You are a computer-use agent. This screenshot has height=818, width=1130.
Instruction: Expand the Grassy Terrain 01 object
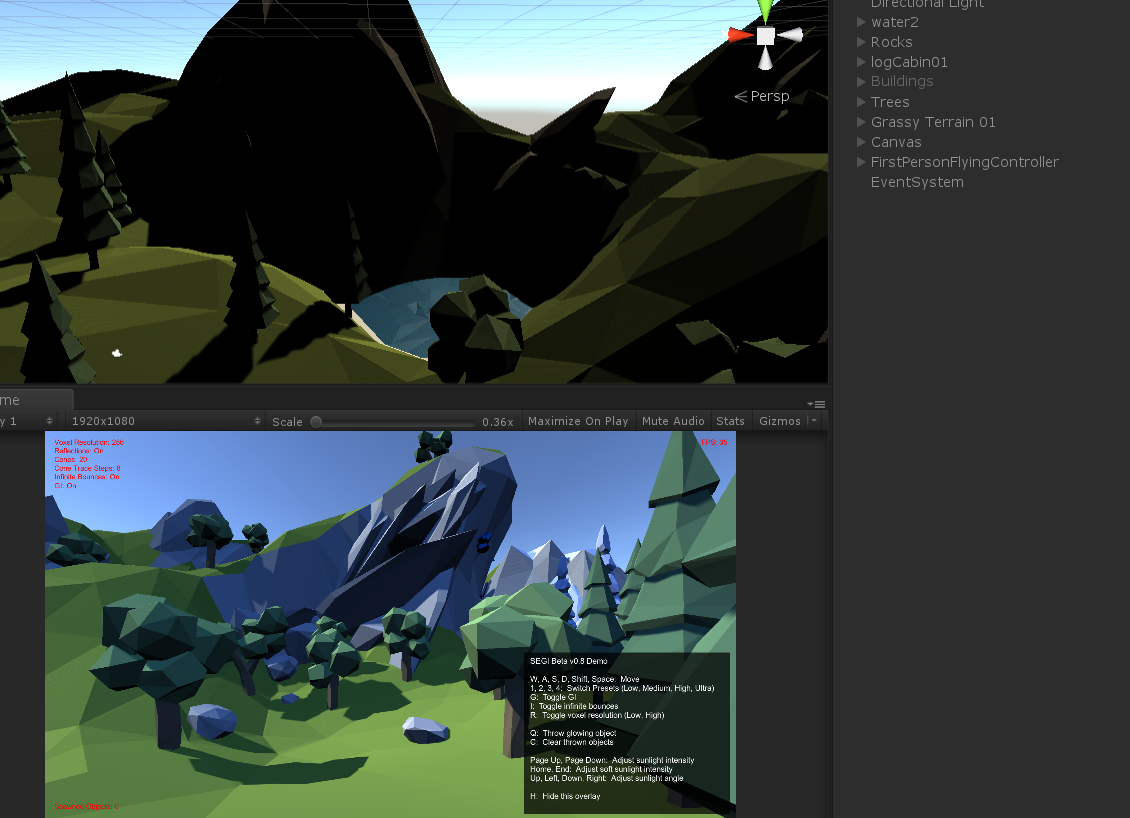coord(860,122)
